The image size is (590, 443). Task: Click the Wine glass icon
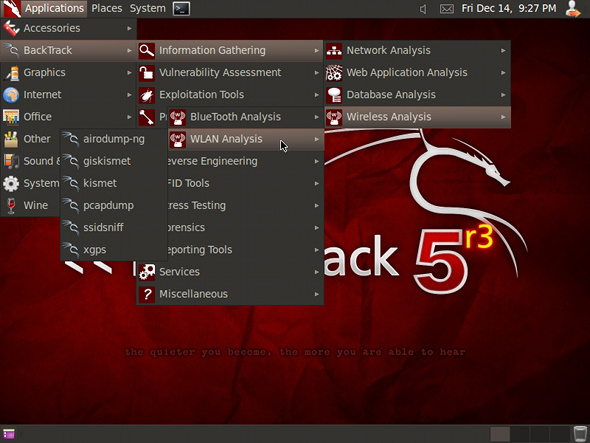(x=11, y=206)
